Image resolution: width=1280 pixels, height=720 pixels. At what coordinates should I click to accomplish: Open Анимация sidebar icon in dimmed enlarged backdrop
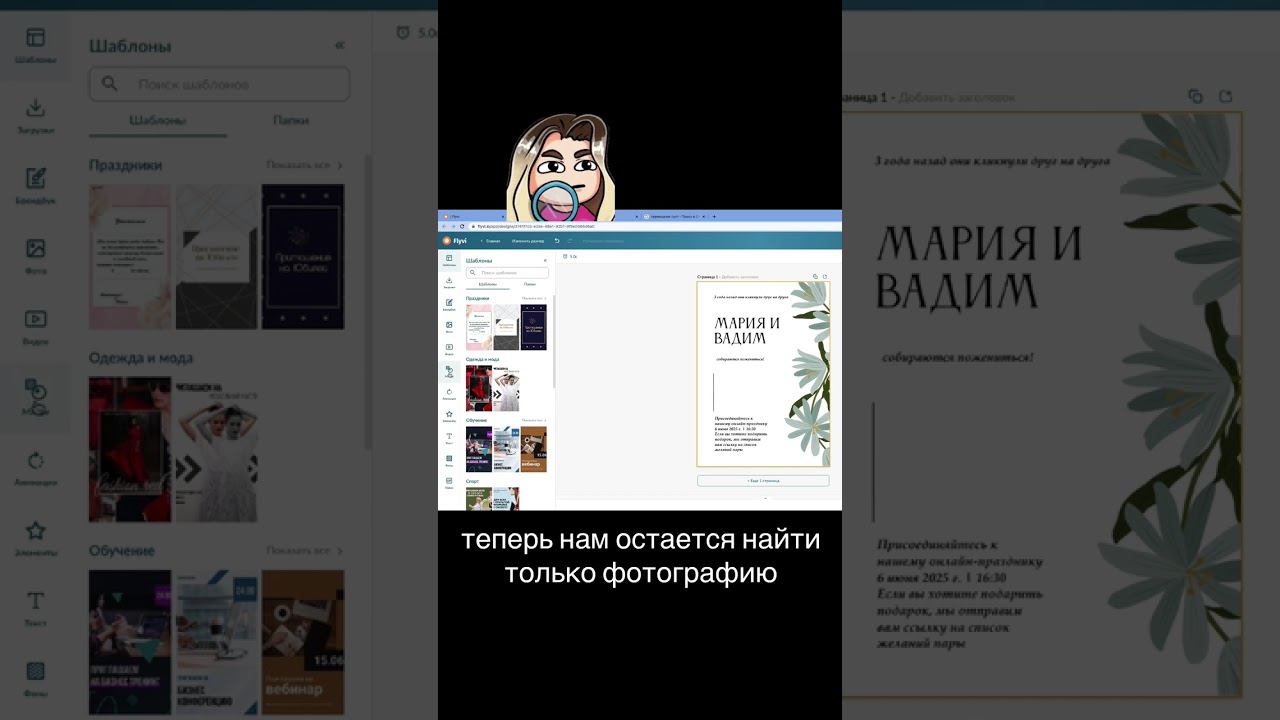(x=35, y=467)
